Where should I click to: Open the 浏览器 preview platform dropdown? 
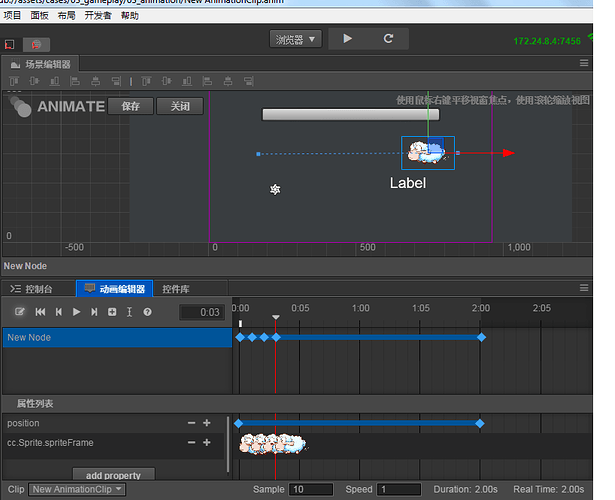point(295,39)
